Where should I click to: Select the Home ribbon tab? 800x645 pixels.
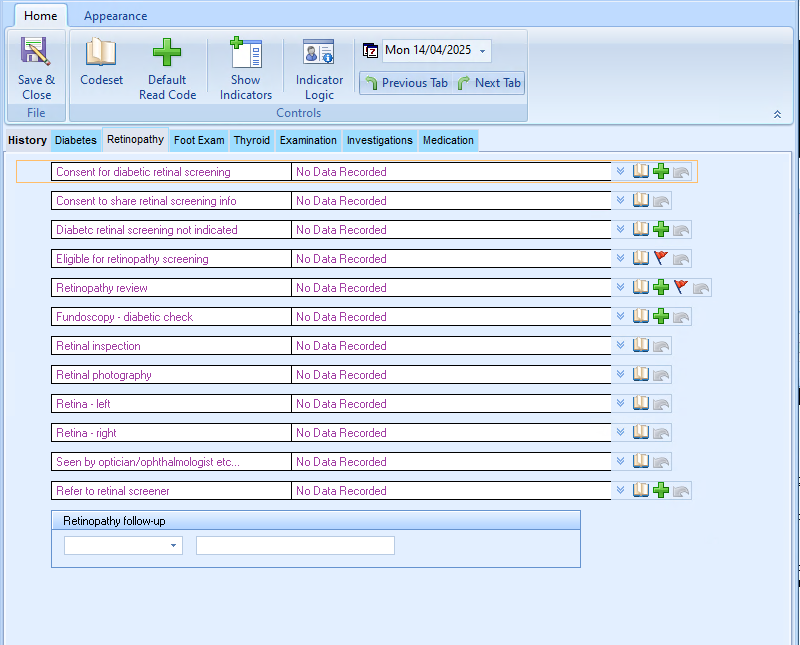coord(40,16)
